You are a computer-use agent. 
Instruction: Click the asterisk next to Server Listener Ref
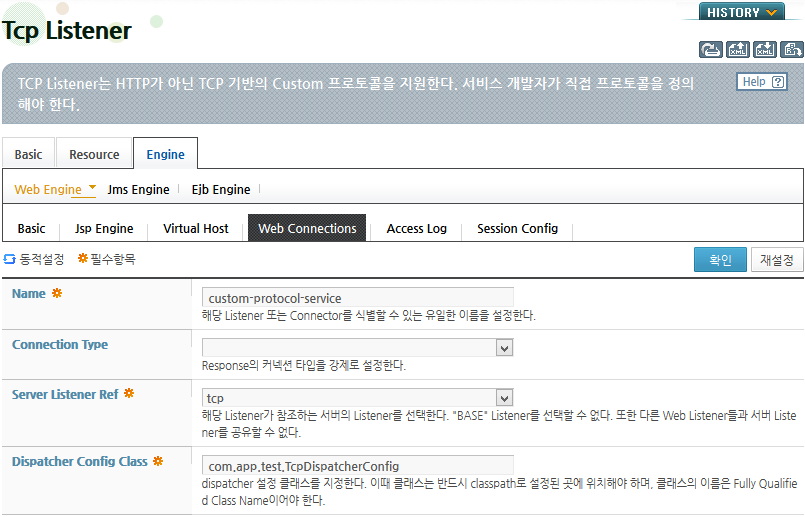[x=129, y=393]
